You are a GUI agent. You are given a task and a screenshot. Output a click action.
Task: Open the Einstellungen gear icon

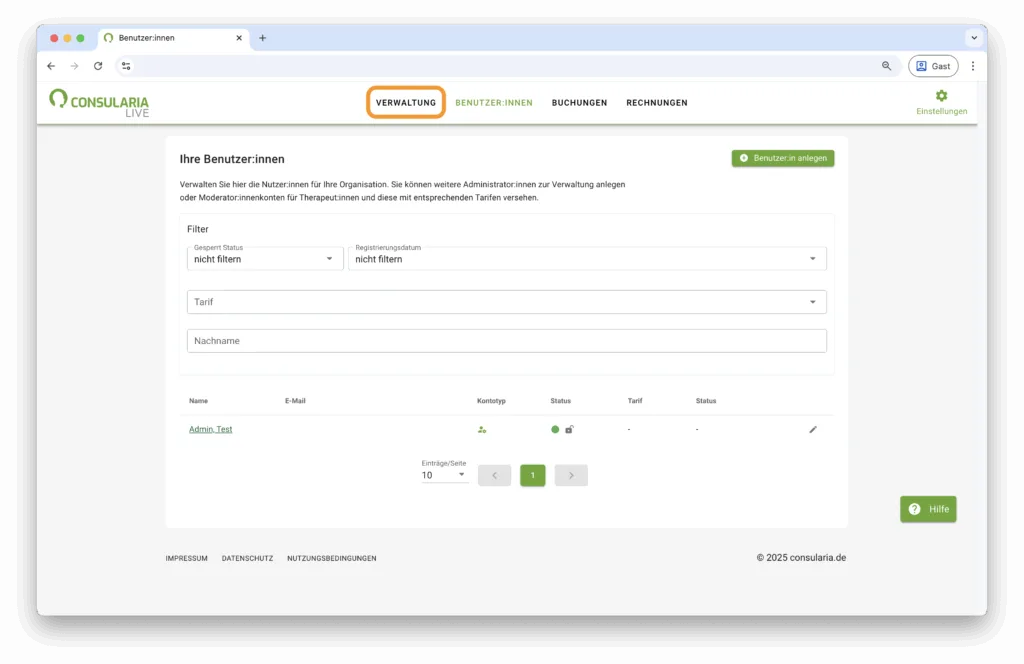941,96
